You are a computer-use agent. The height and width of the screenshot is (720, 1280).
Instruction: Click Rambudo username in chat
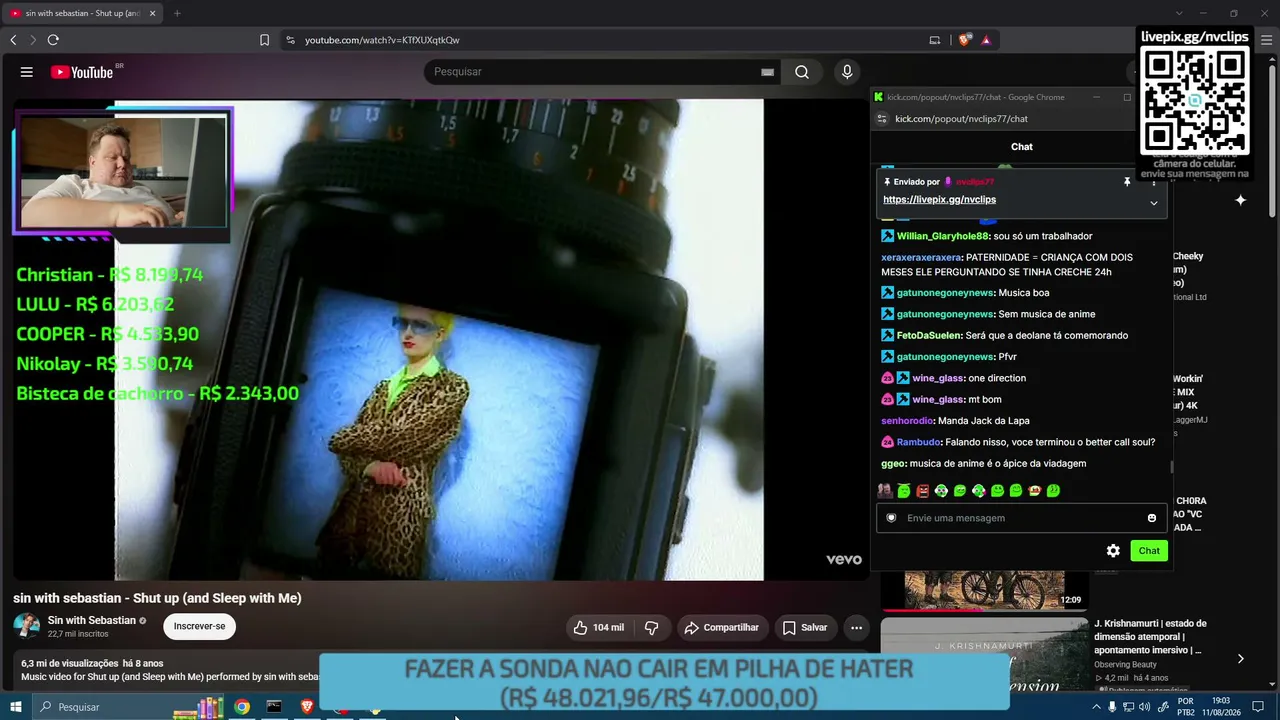tap(919, 442)
